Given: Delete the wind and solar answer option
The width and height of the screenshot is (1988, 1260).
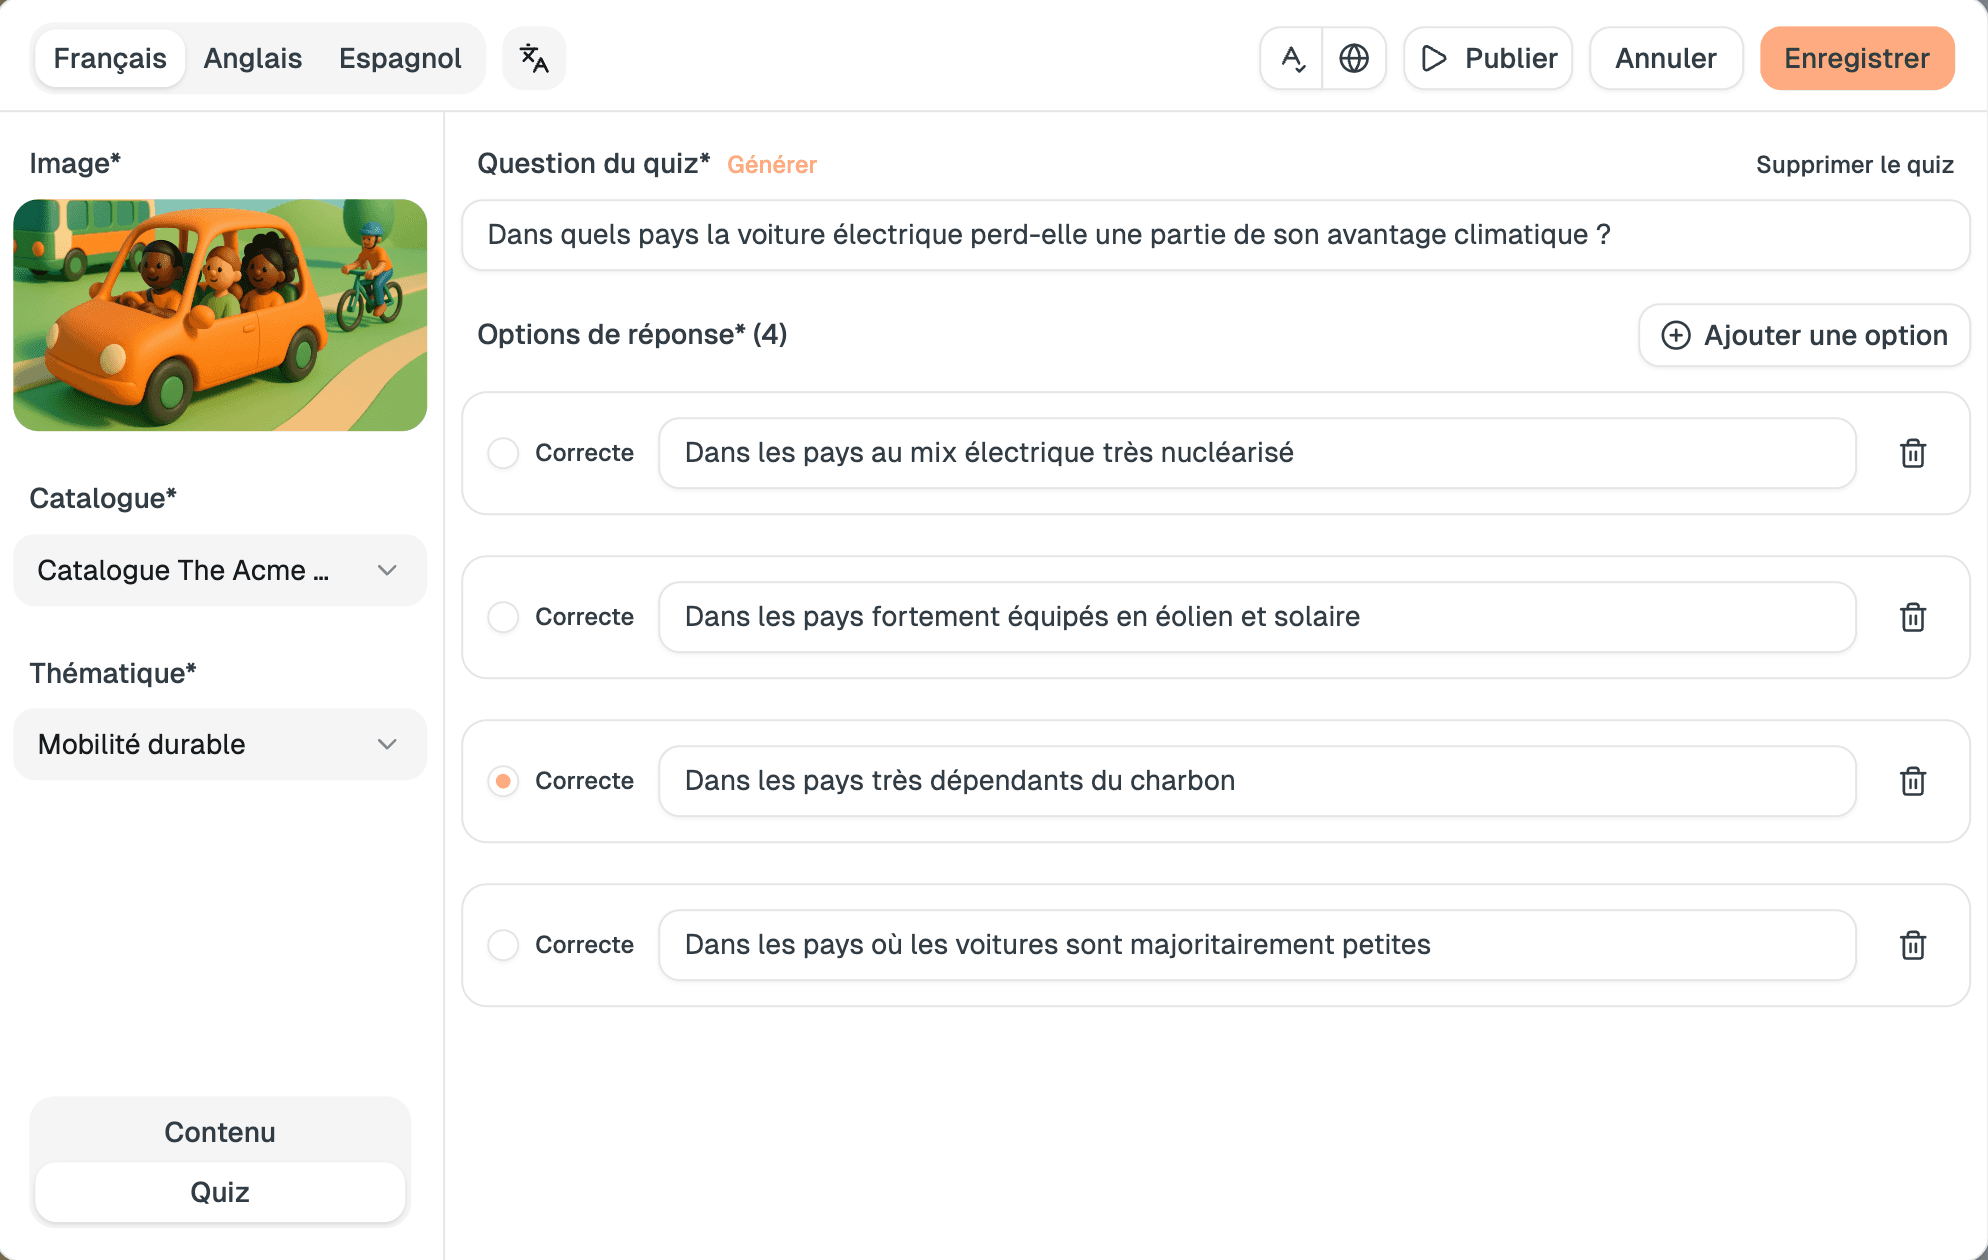Looking at the screenshot, I should [x=1913, y=617].
